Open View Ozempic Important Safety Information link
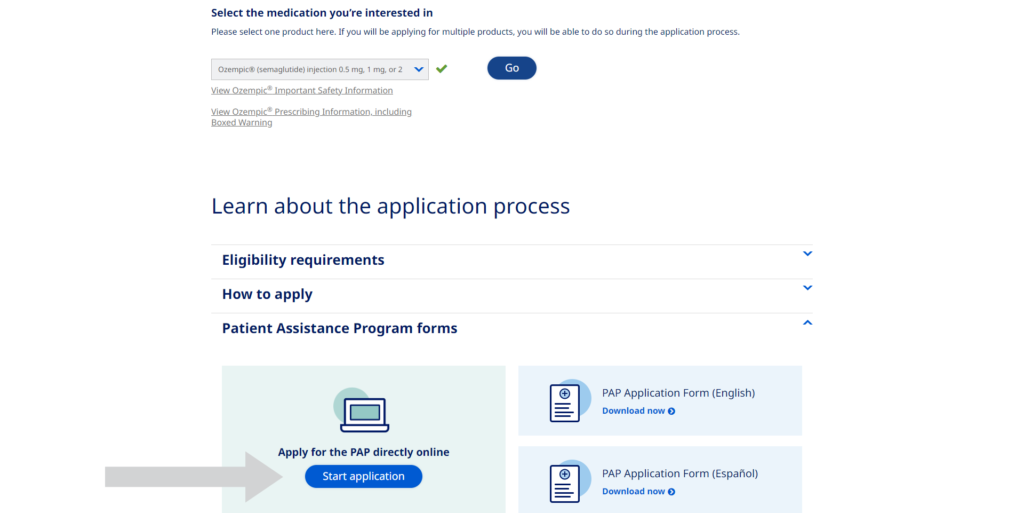The height and width of the screenshot is (513, 1024). [302, 90]
